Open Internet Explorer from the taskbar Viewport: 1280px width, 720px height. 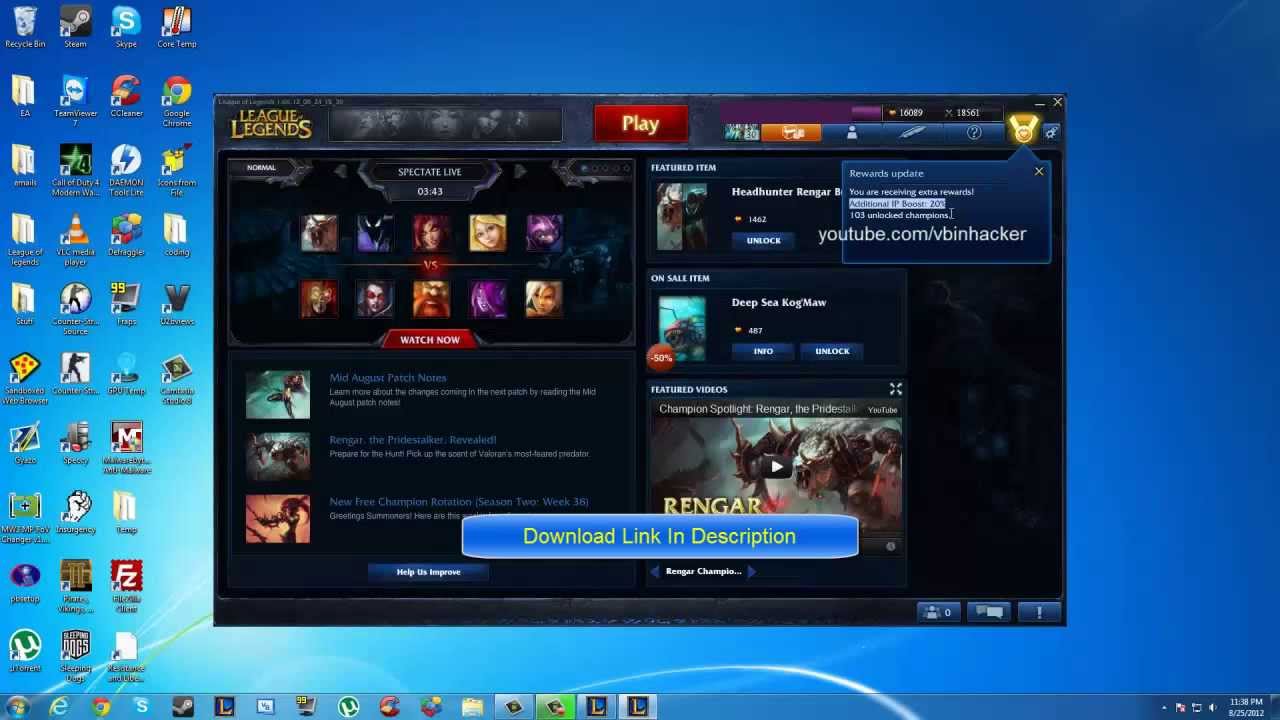click(x=59, y=707)
